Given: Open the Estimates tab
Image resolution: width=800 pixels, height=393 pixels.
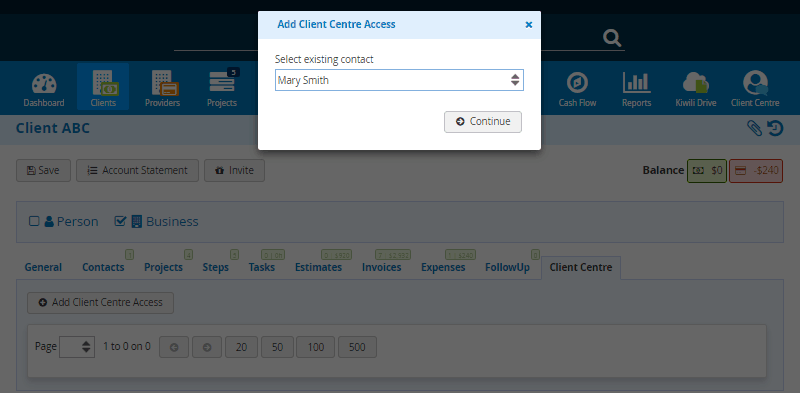Looking at the screenshot, I should (318, 267).
